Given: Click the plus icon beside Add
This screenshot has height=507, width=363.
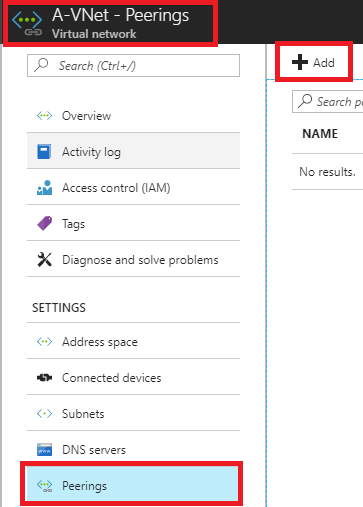Looking at the screenshot, I should tap(300, 62).
